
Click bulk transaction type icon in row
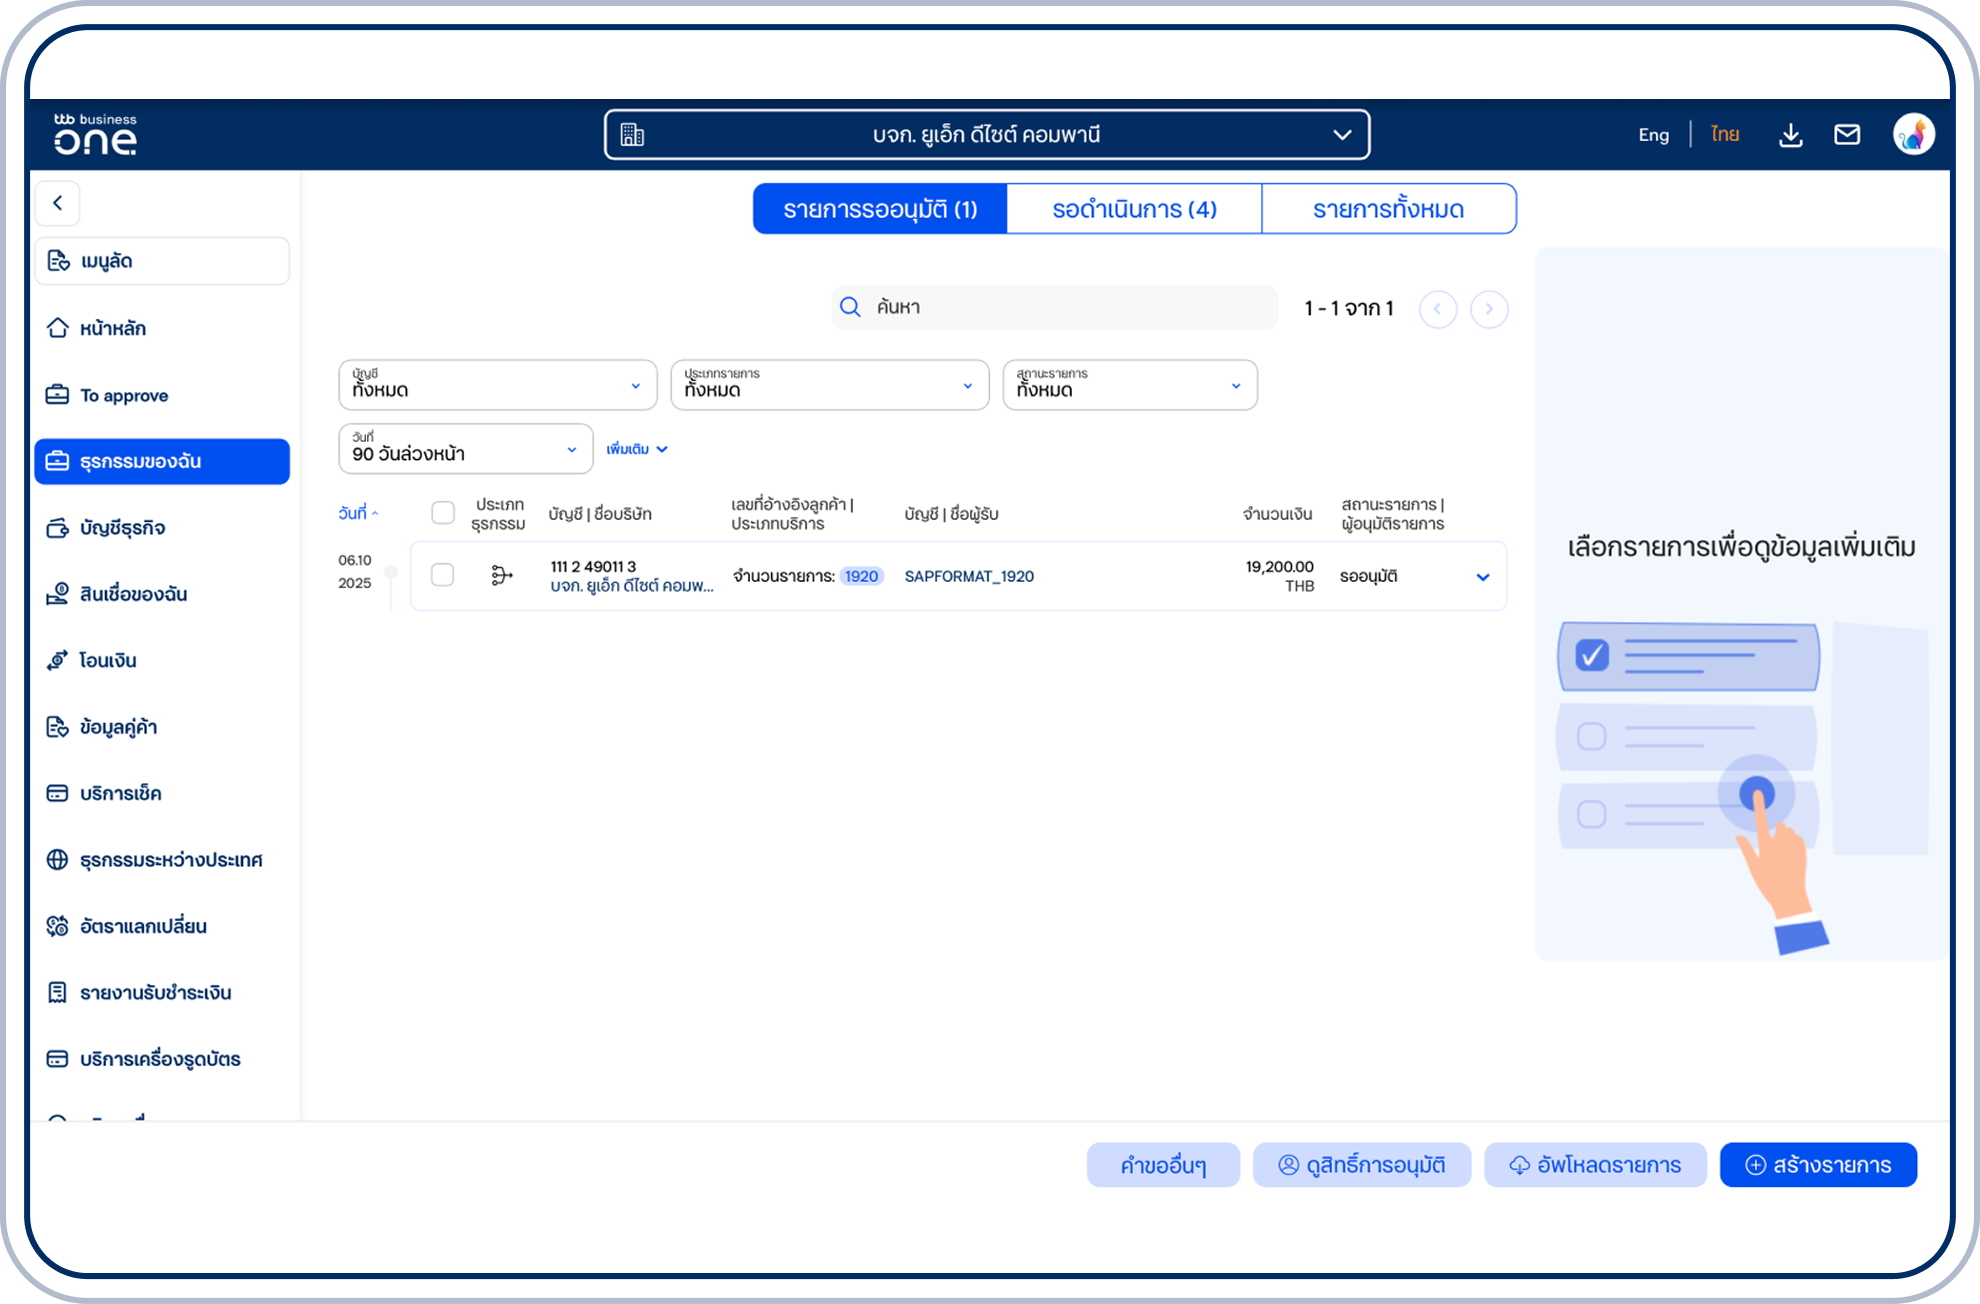click(502, 575)
